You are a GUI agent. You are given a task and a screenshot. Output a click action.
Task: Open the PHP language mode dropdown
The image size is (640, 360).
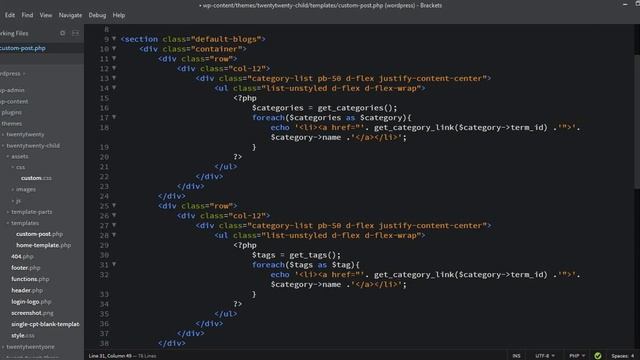click(x=577, y=356)
